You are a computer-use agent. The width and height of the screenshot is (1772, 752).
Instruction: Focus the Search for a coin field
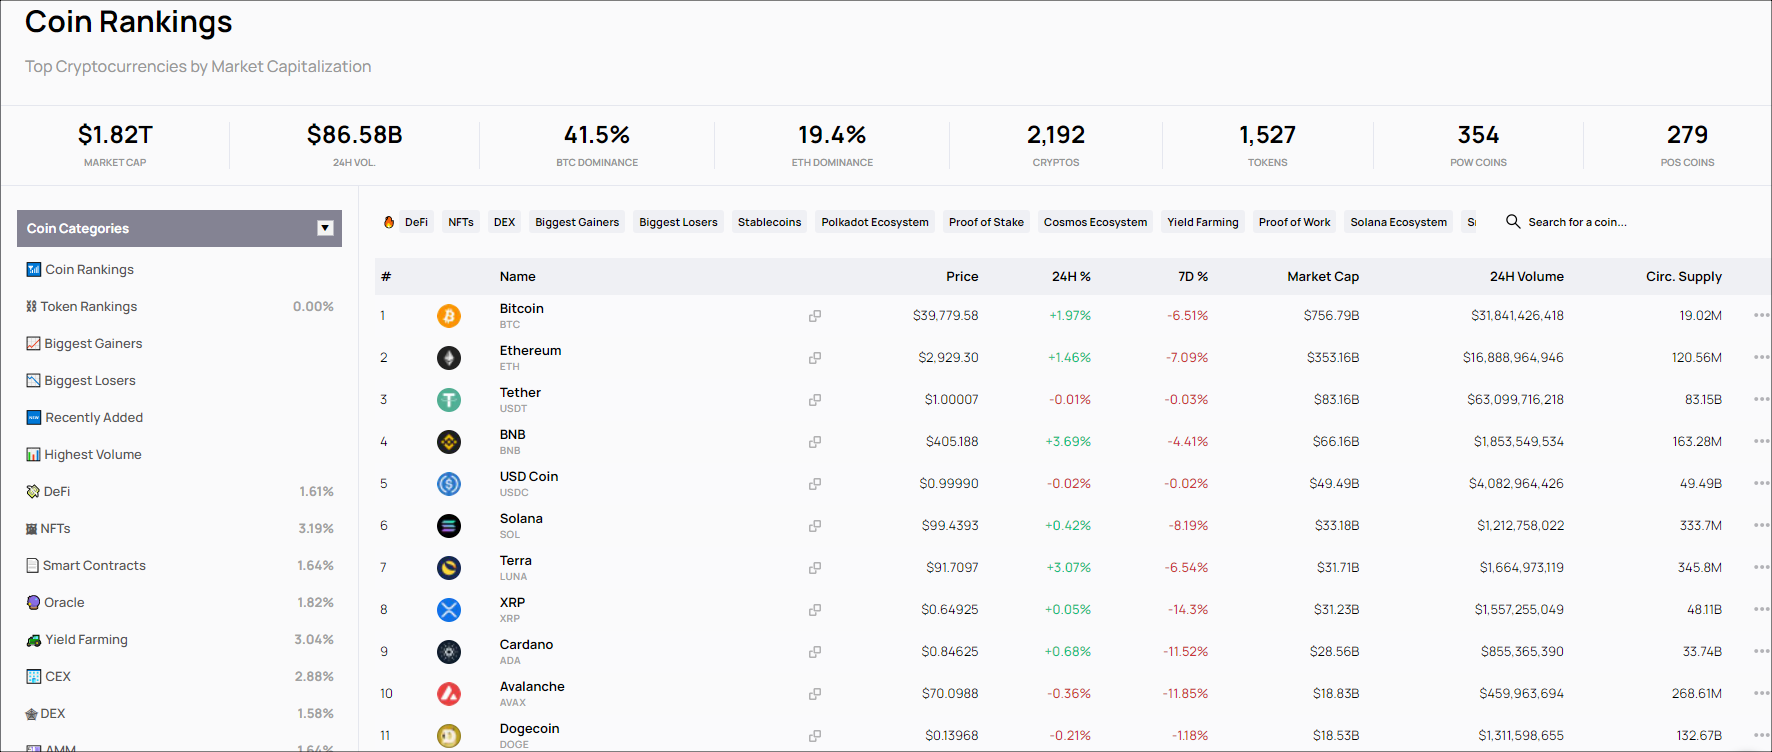click(x=1577, y=222)
